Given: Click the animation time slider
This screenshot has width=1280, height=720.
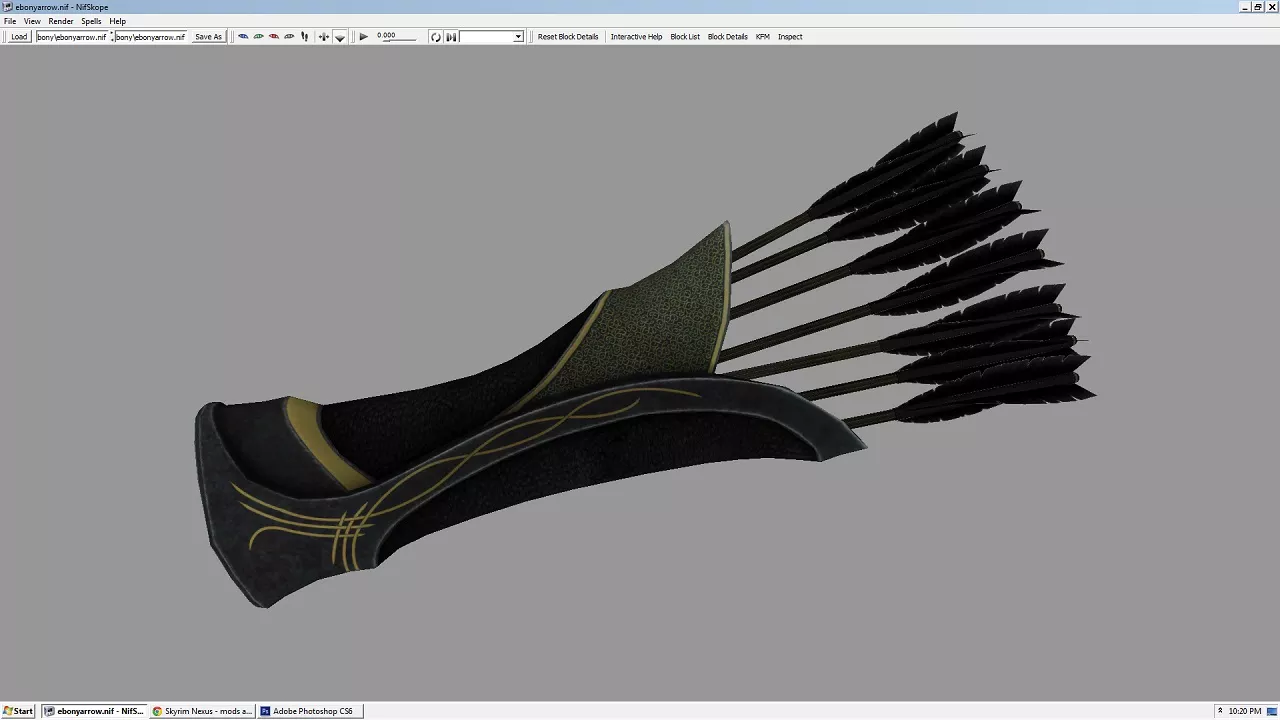Looking at the screenshot, I should 396,37.
